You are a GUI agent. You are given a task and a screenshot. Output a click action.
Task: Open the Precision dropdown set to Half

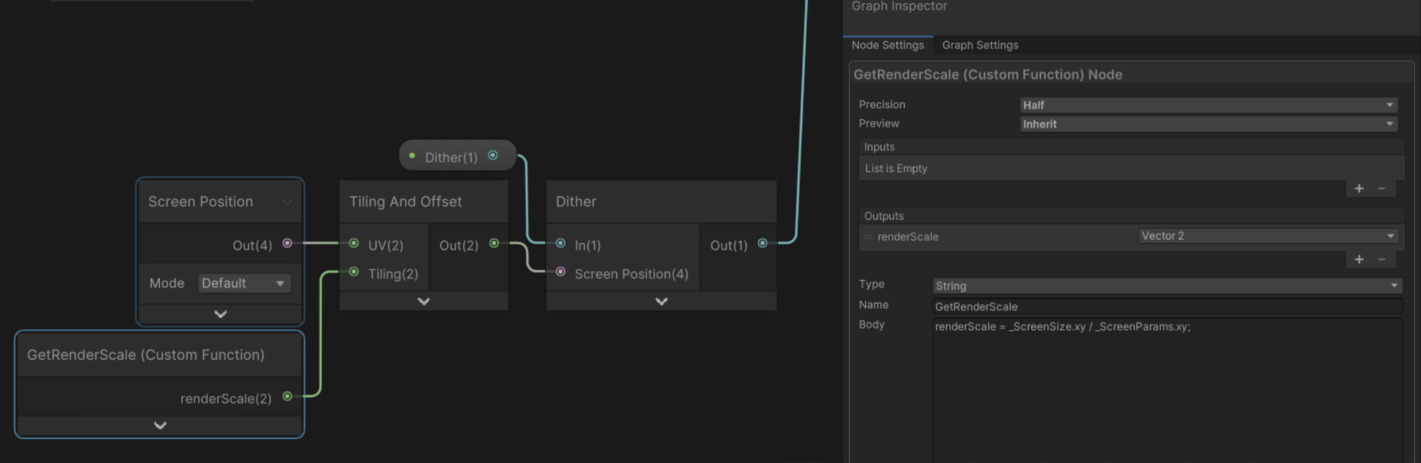(1208, 105)
